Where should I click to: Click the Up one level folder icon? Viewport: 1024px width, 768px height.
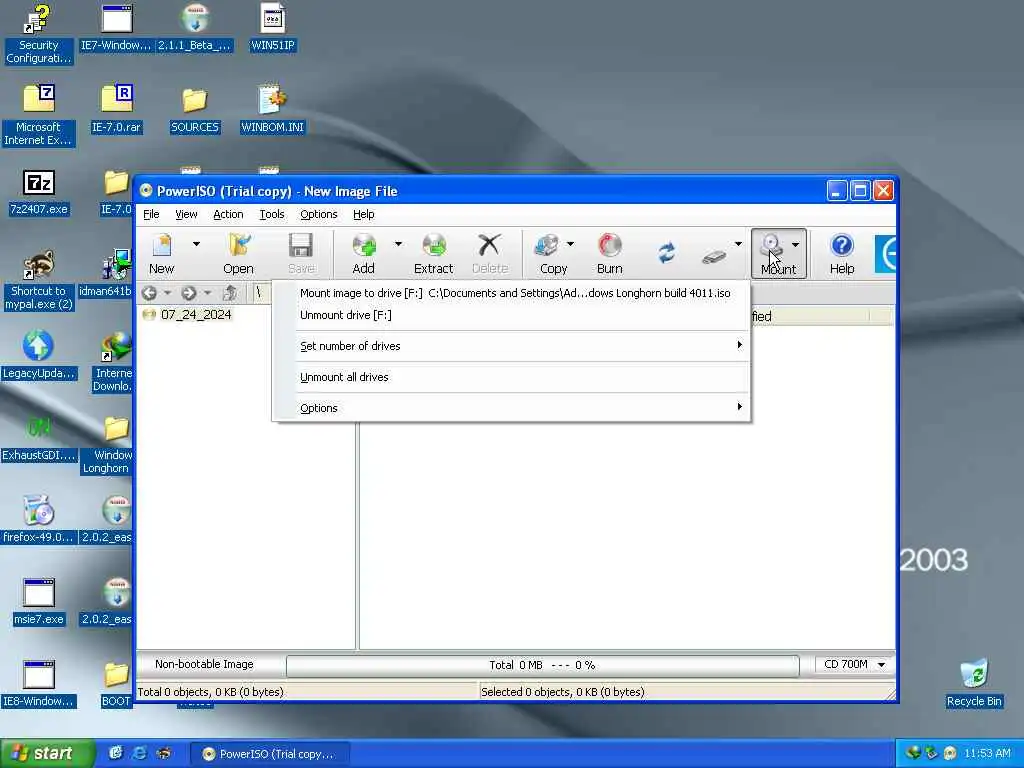point(229,293)
